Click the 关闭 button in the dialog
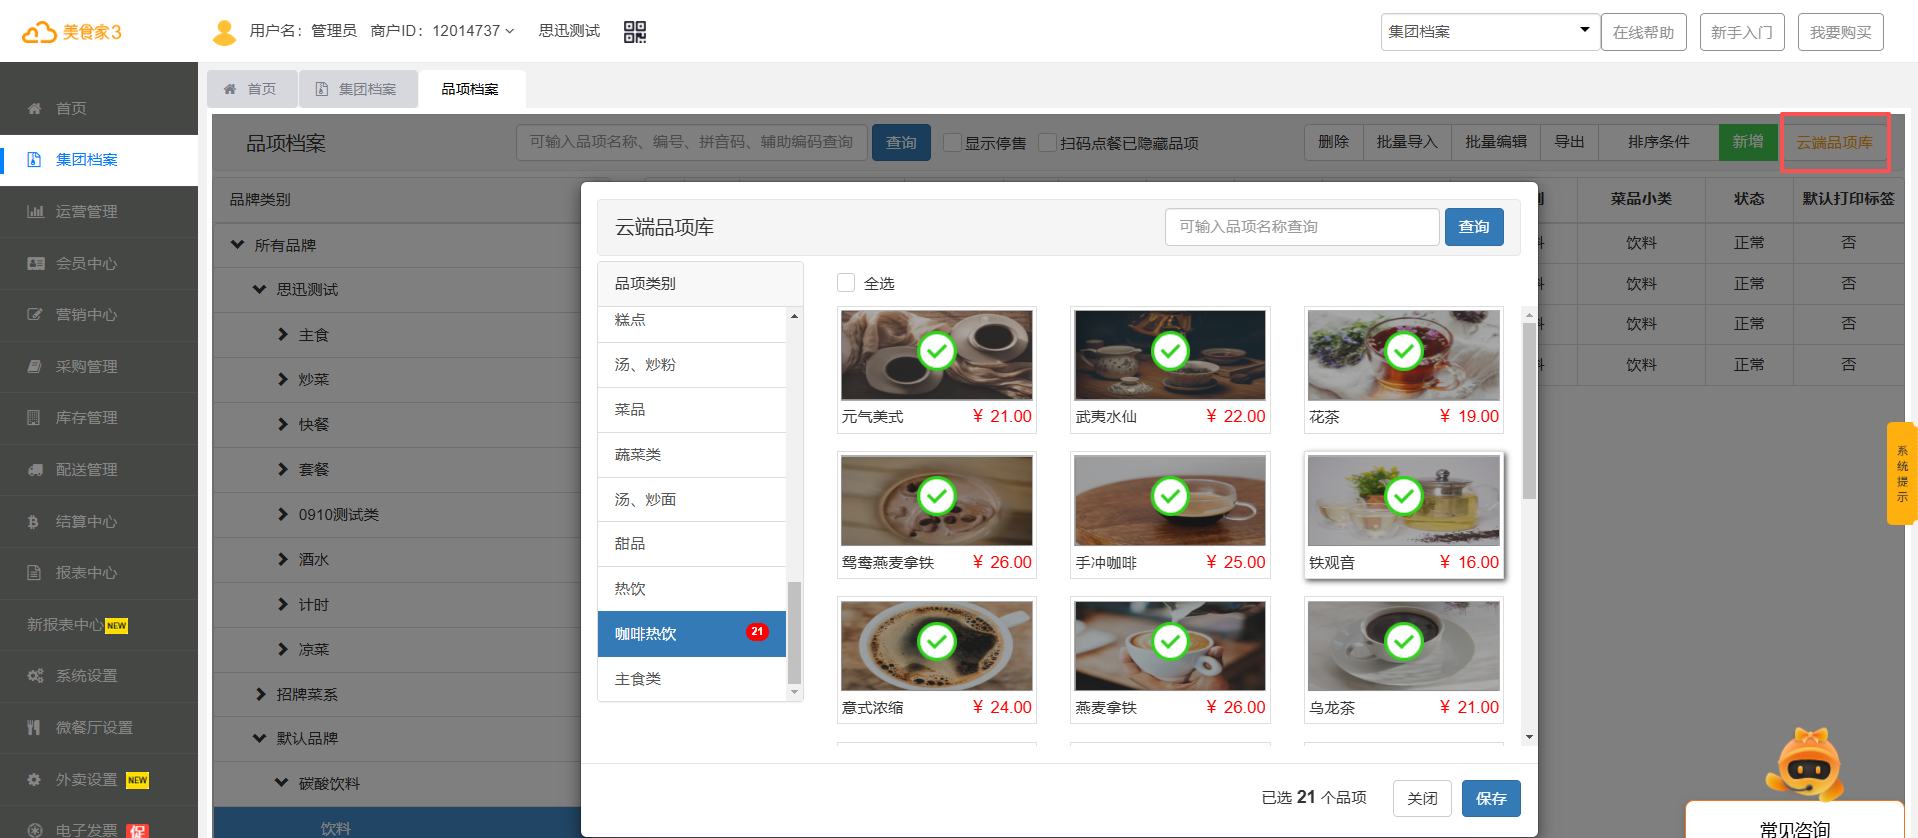The image size is (1918, 838). click(x=1421, y=798)
